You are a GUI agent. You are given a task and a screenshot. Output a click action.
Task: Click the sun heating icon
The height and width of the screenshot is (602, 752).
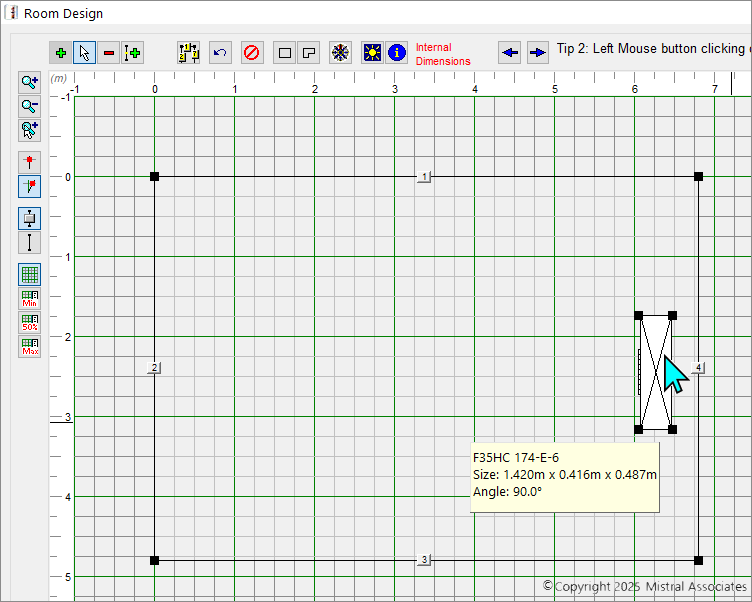[x=372, y=53]
